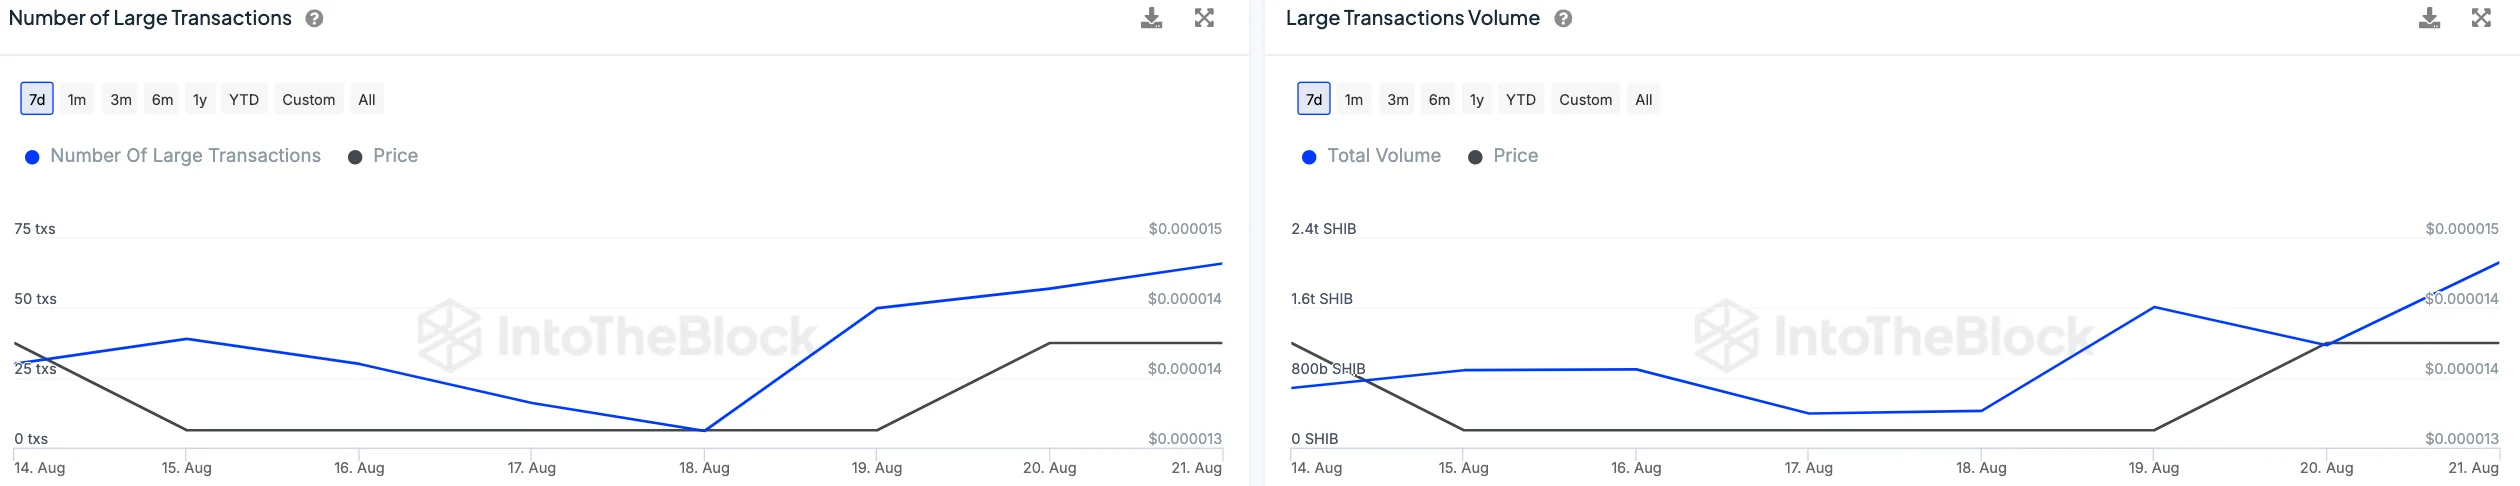Open Custom date range on volume chart

1585,99
